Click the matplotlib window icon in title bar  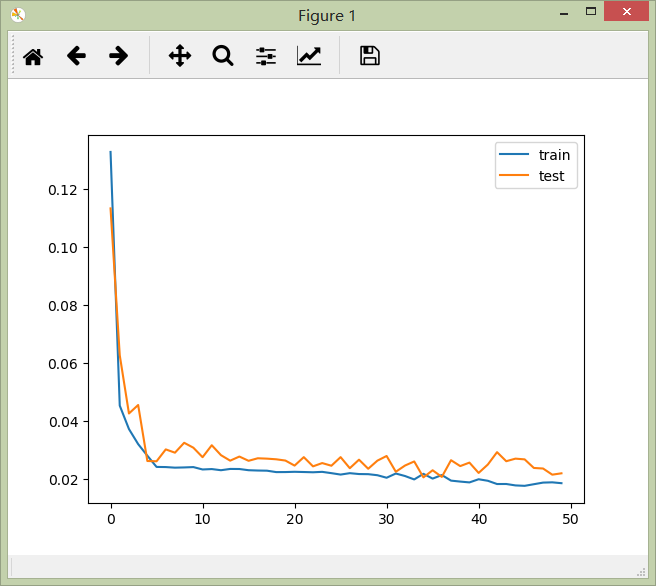(18, 15)
